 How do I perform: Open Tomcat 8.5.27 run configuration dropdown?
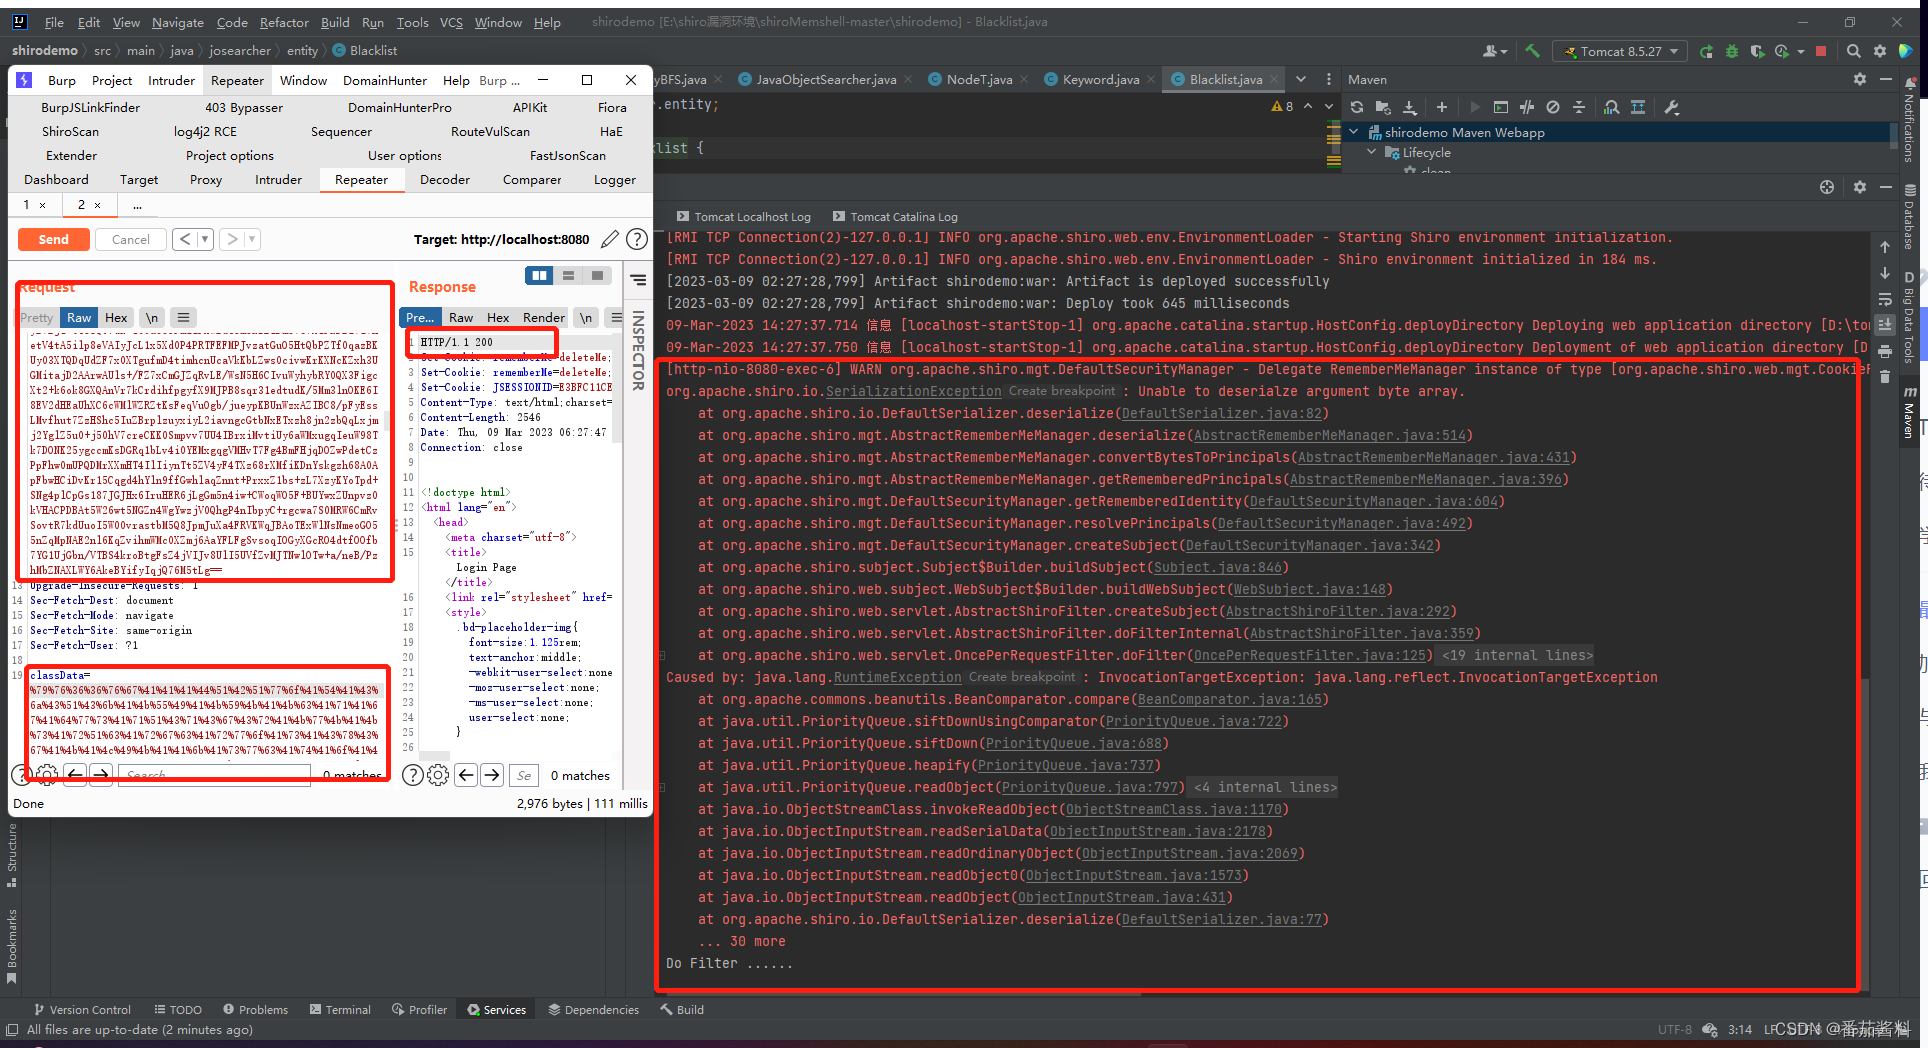(x=1620, y=51)
